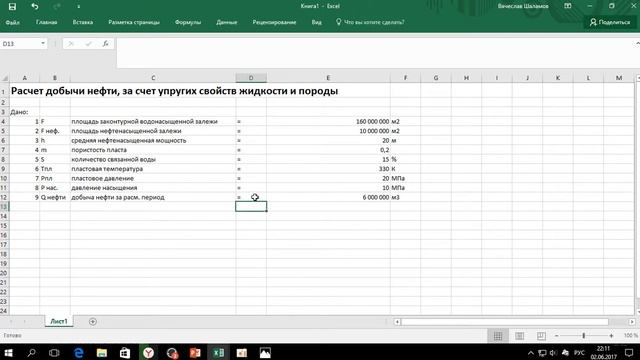640x360 pixels.
Task: Click the zoom in plus button
Action: (611, 336)
